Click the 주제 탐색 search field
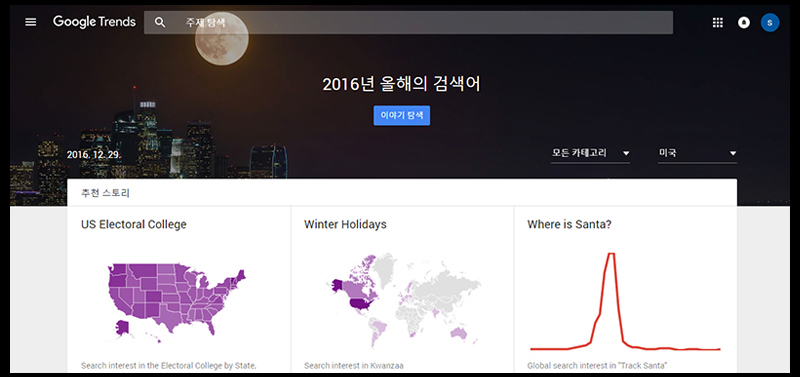This screenshot has width=800, height=377. [408, 22]
